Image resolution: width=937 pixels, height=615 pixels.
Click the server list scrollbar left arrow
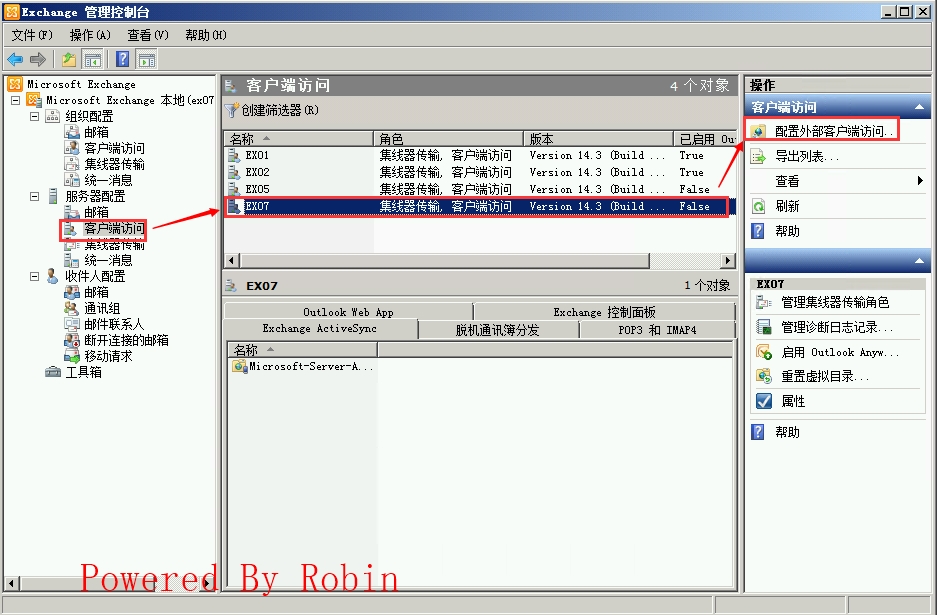click(232, 261)
